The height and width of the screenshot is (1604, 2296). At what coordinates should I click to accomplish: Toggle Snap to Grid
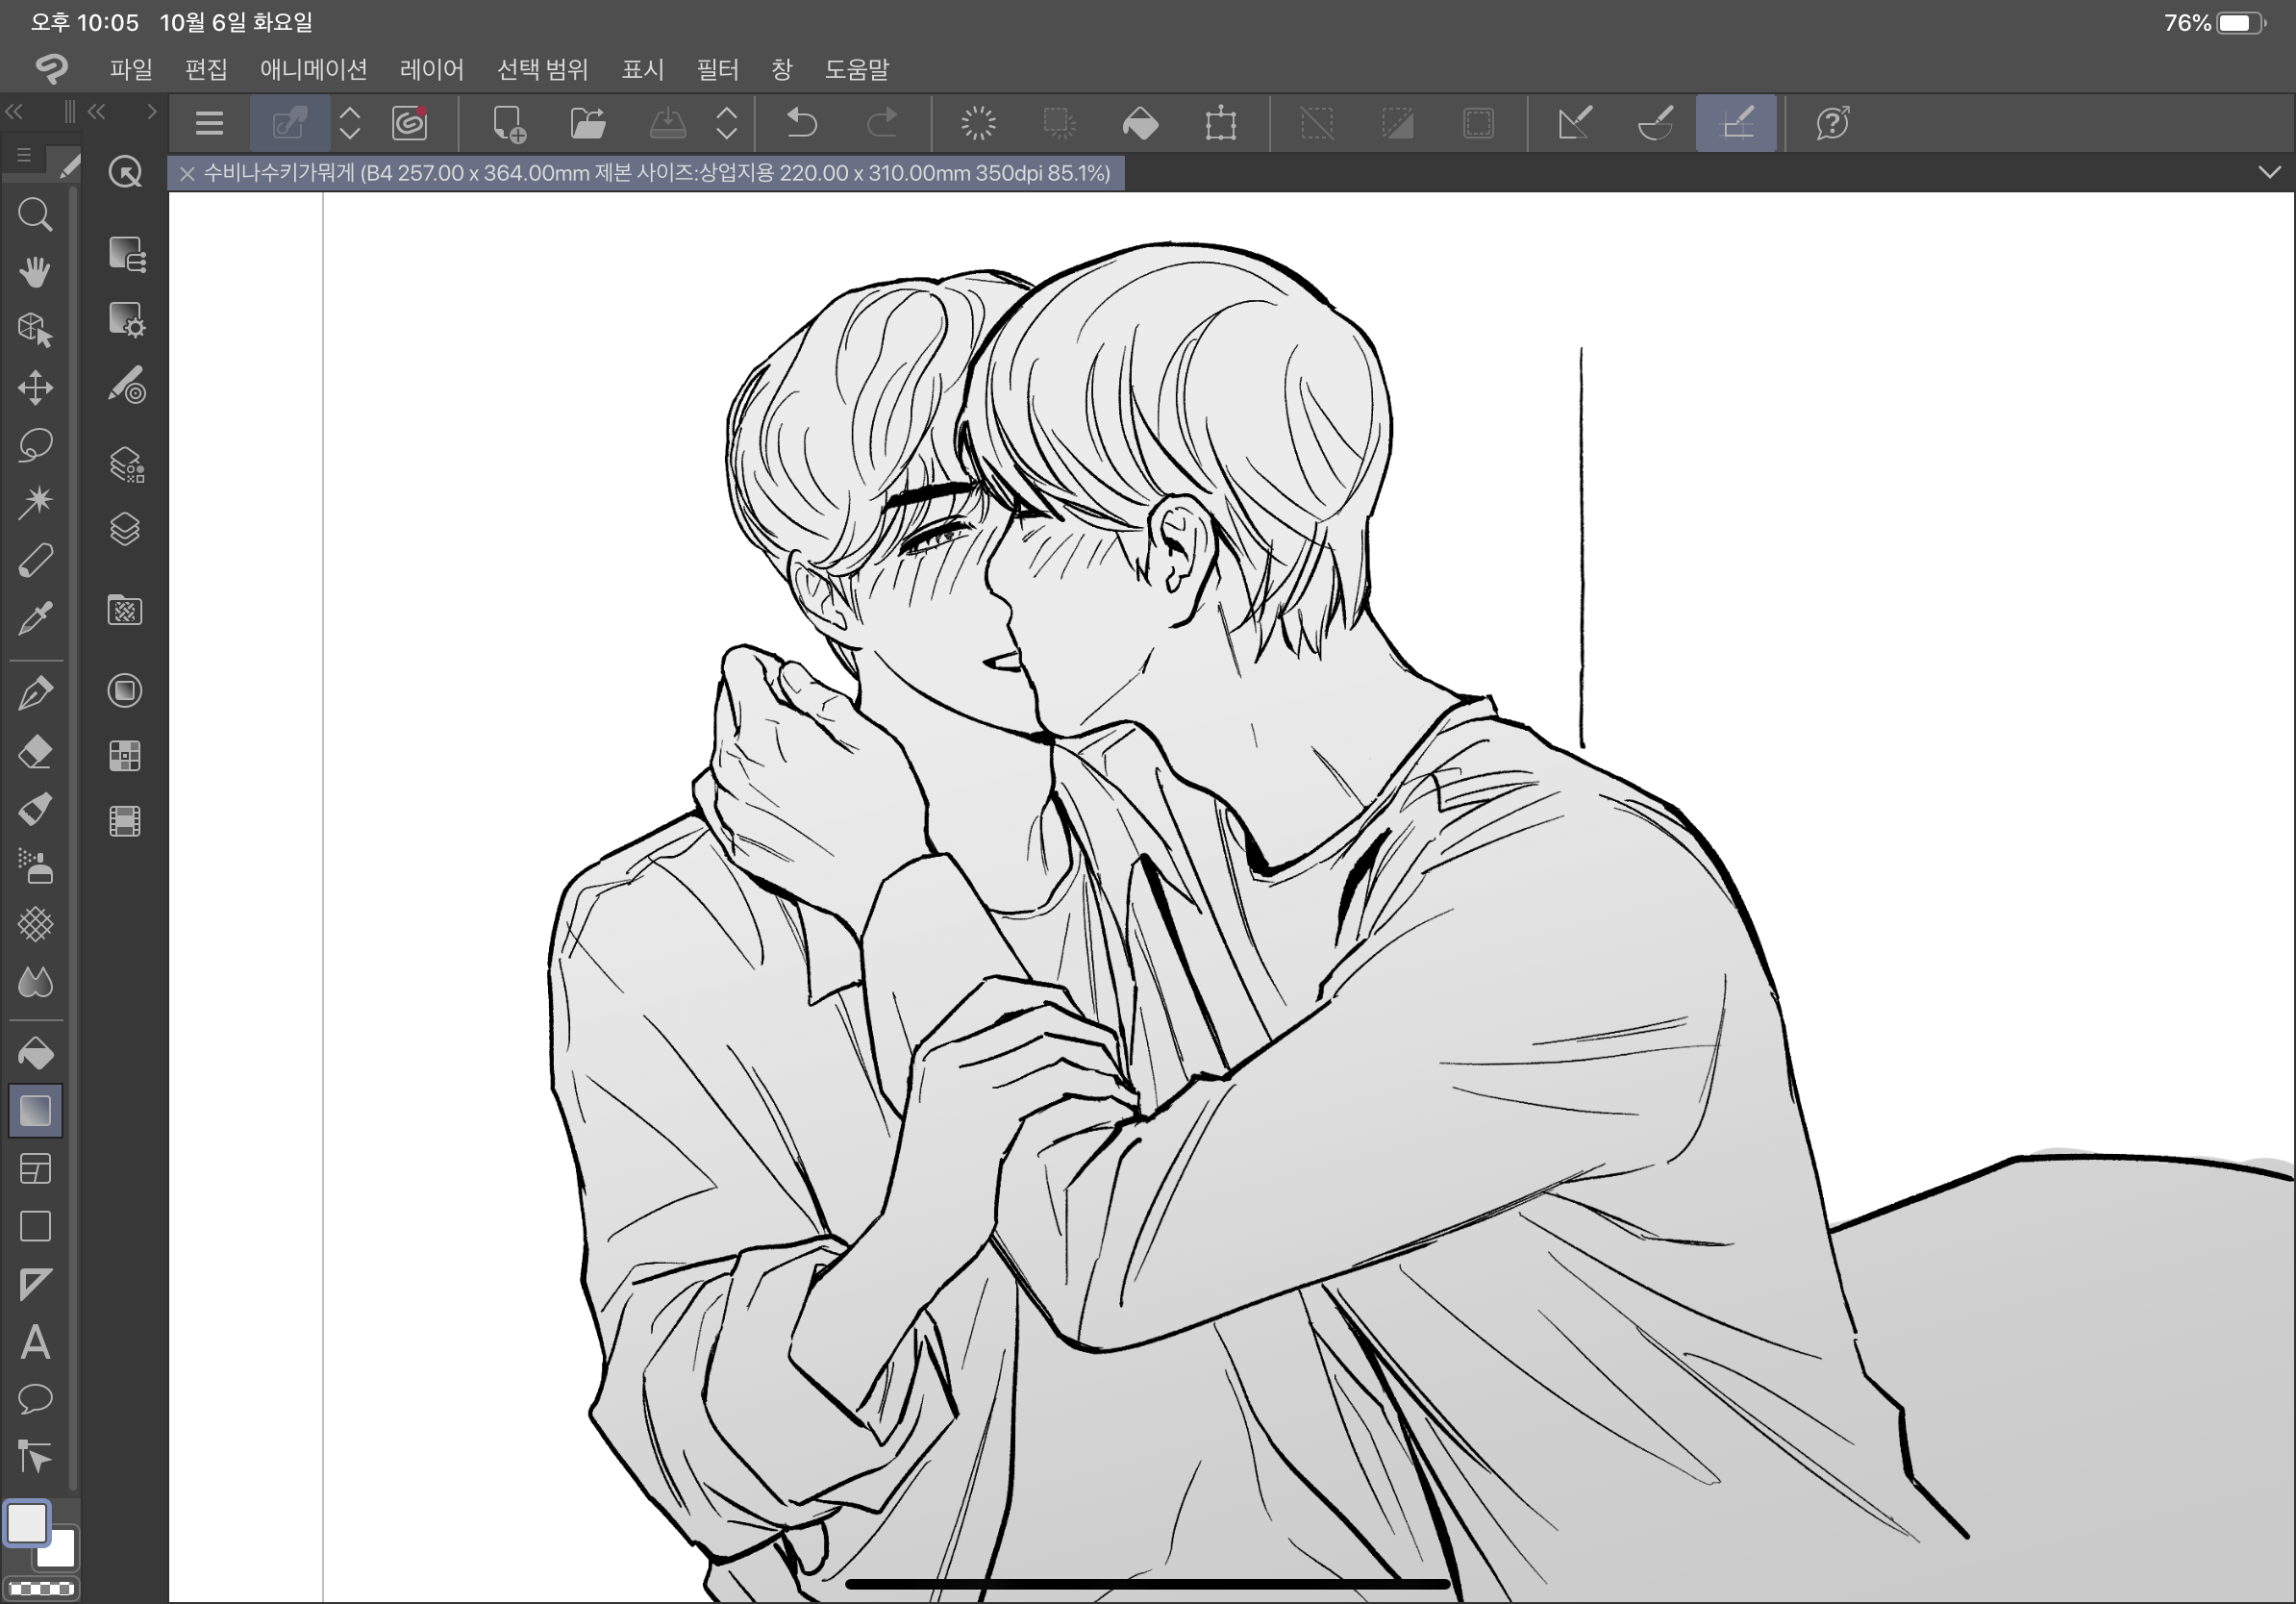point(1736,124)
